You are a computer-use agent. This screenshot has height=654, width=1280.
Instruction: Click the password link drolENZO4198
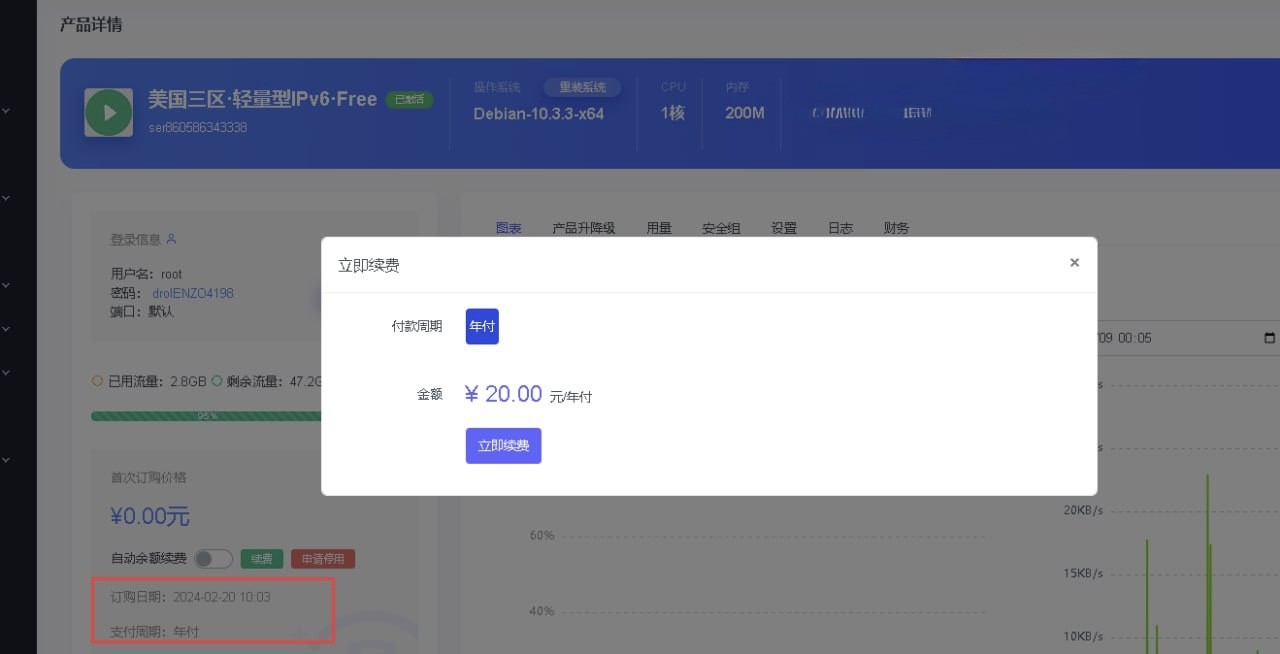pos(192,293)
